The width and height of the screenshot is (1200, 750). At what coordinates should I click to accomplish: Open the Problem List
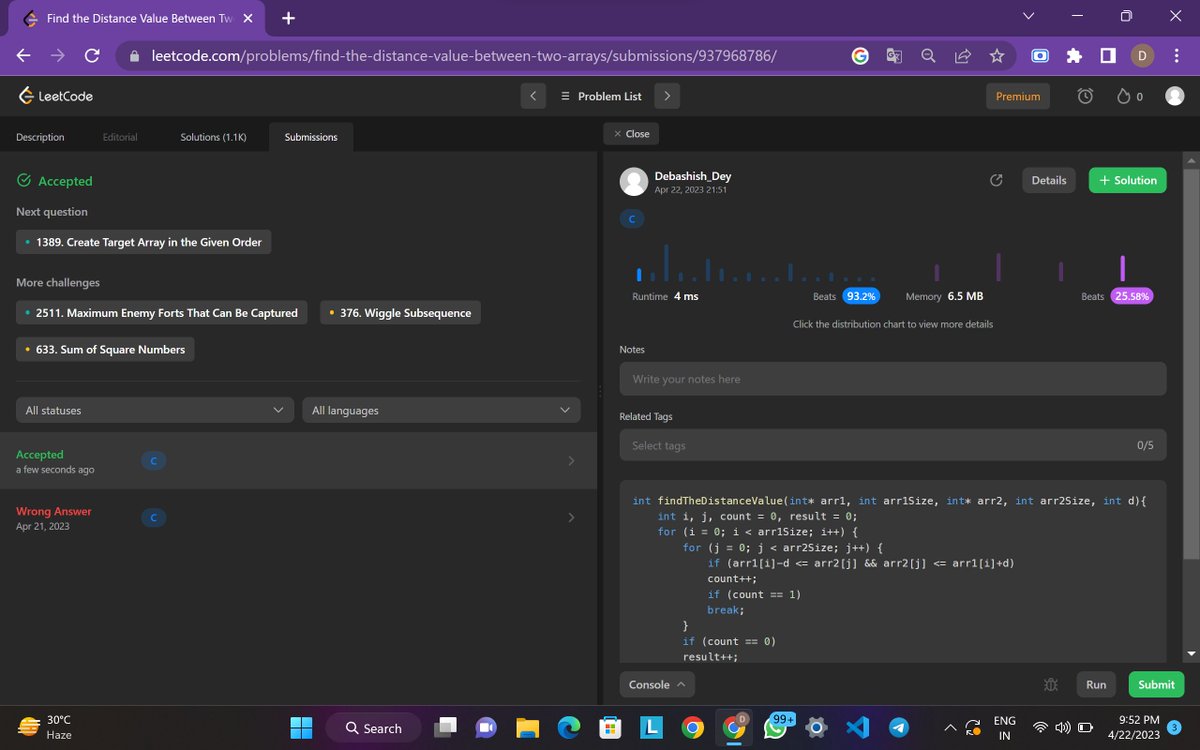click(601, 96)
